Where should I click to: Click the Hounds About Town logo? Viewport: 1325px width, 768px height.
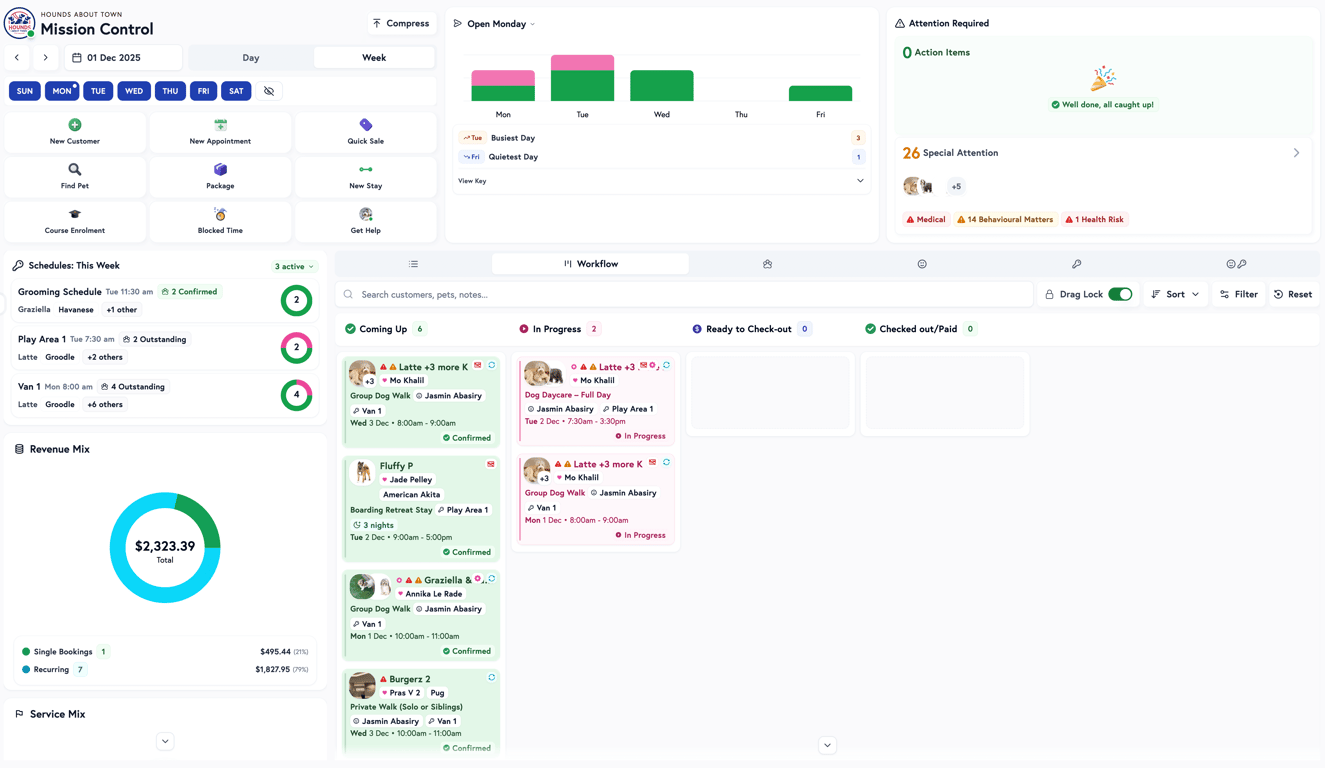point(19,23)
